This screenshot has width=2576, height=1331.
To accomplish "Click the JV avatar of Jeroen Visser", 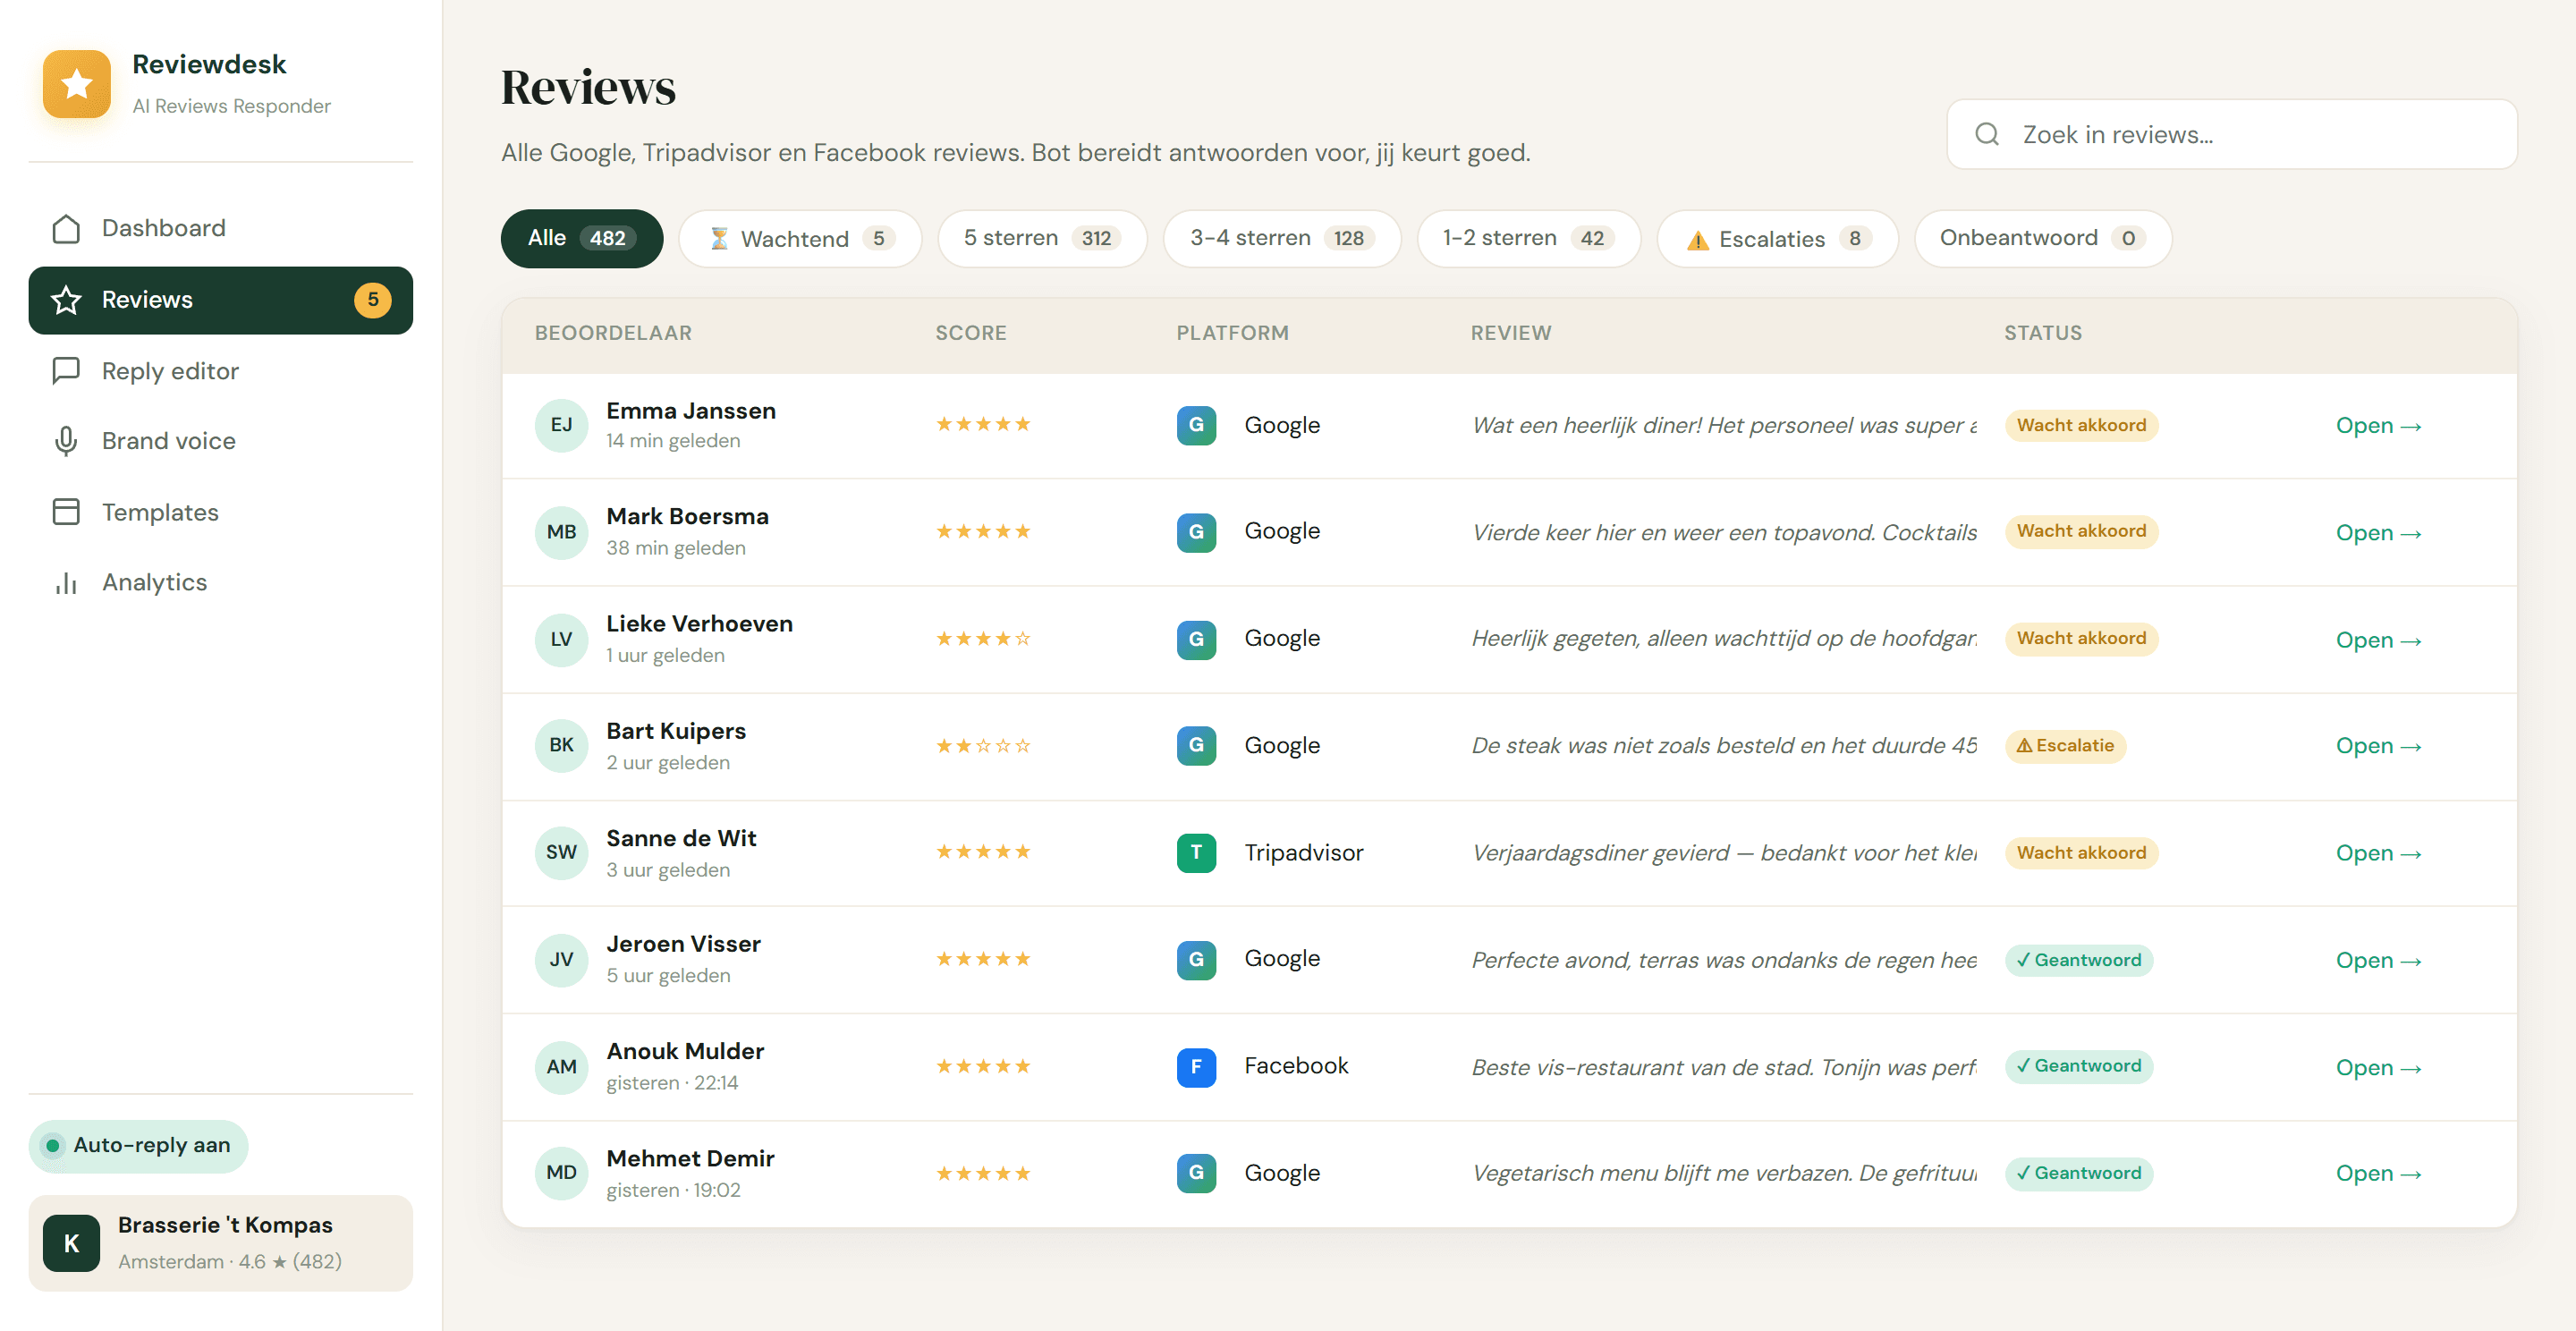I will pos(561,960).
